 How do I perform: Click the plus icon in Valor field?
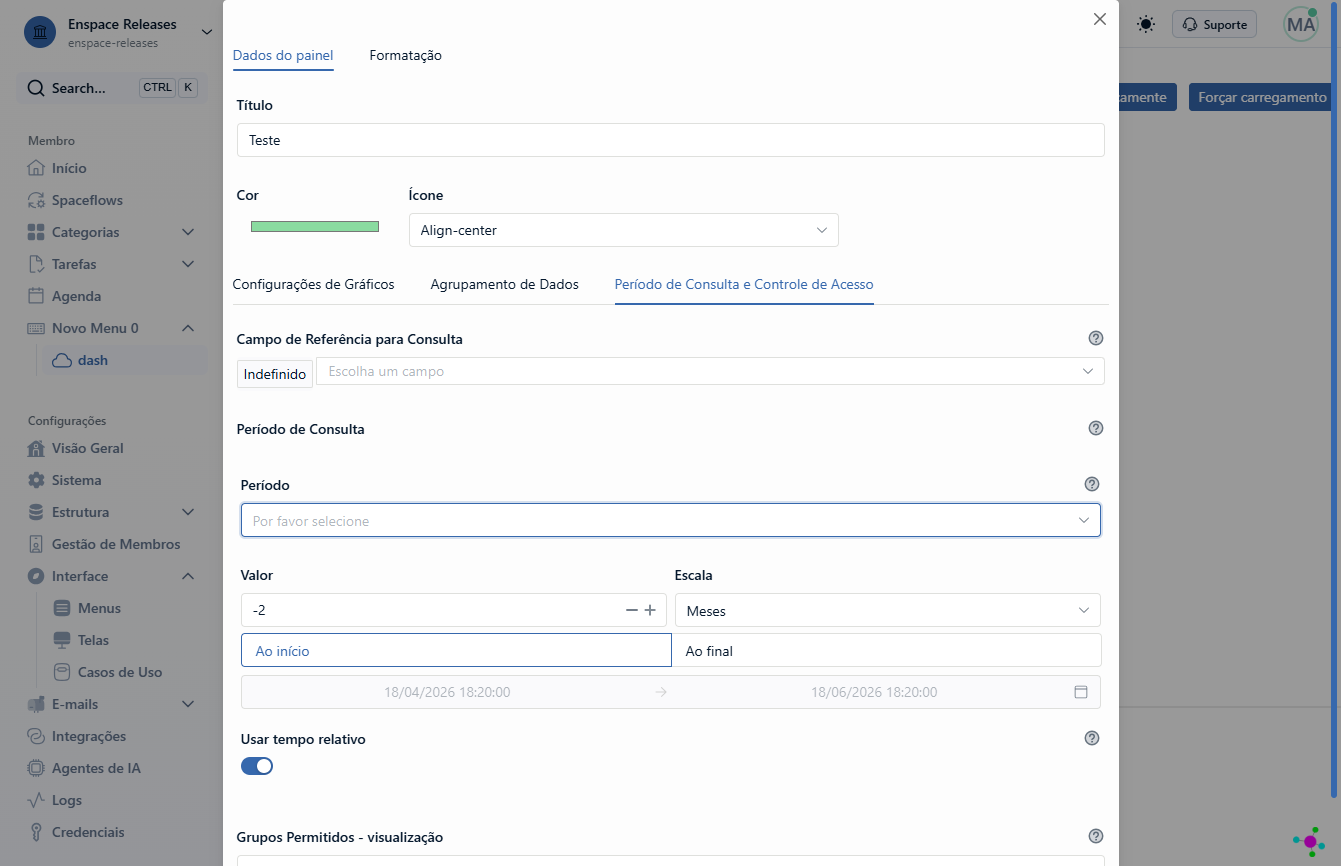click(650, 610)
